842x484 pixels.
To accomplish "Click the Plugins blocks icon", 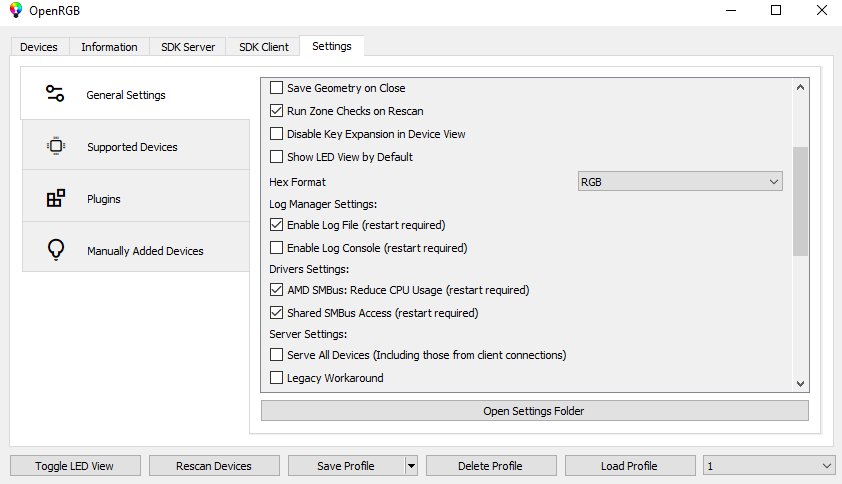I will pos(56,198).
